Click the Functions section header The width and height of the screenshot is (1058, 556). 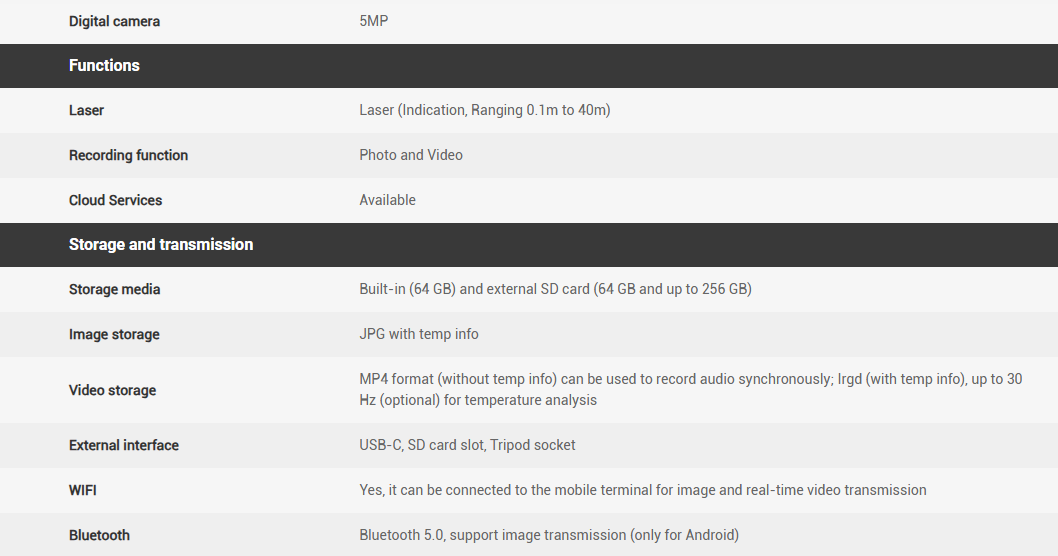(104, 66)
